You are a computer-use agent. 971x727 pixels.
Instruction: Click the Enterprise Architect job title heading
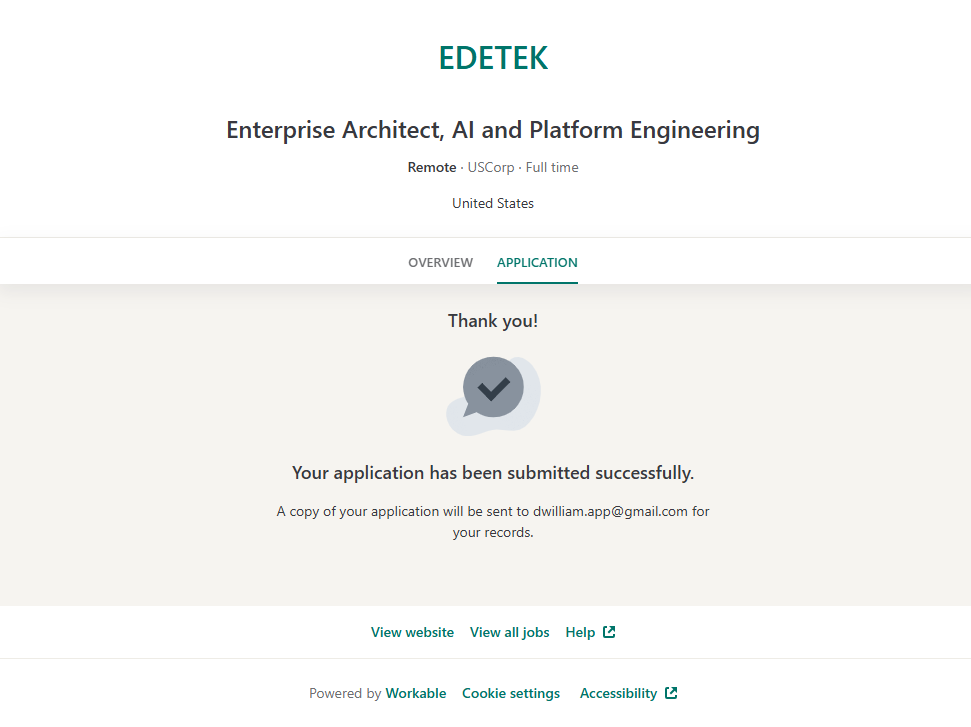tap(493, 130)
